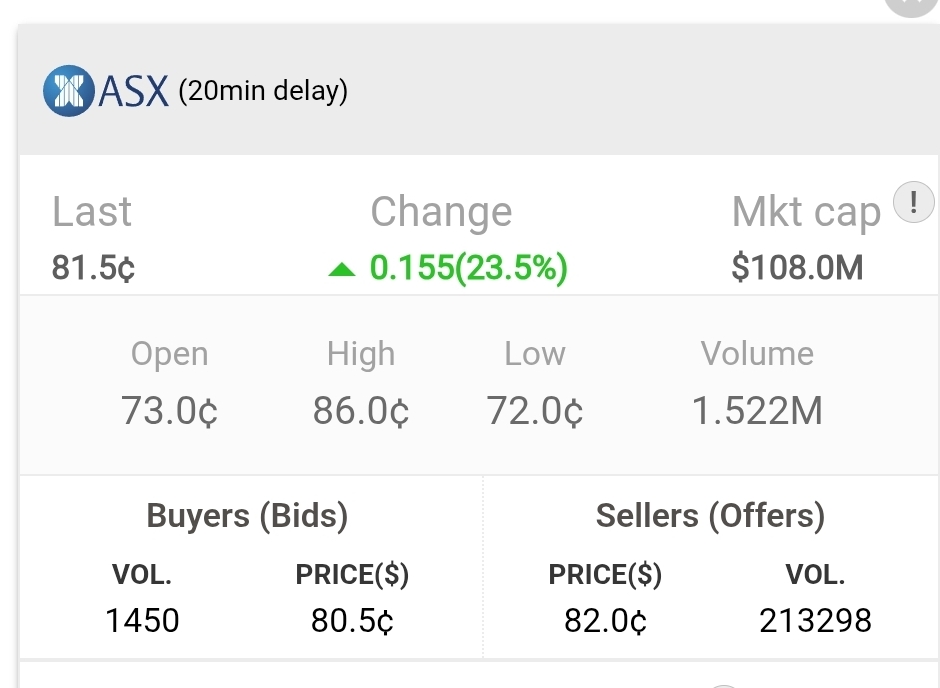
Task: Click the offer volume 213298
Action: tap(815, 621)
